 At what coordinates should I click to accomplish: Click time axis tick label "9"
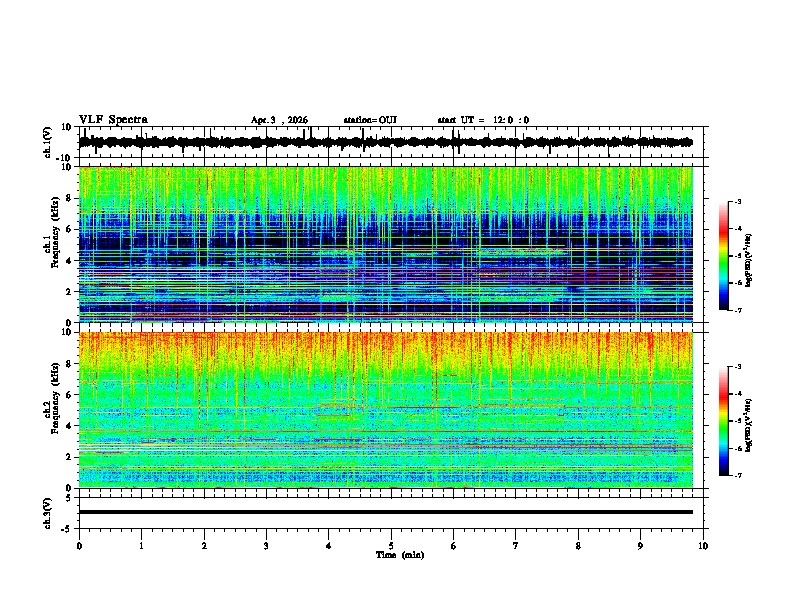tap(640, 546)
